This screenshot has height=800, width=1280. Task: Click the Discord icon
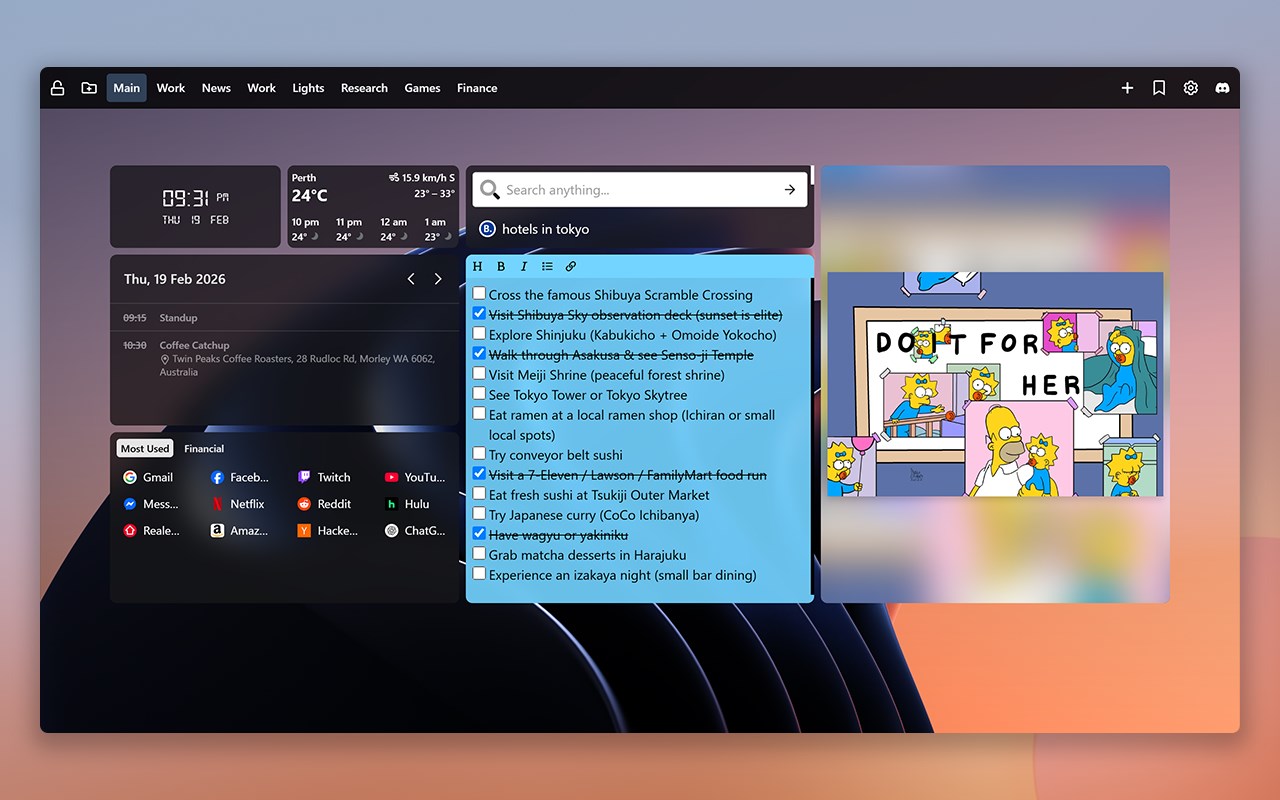(1222, 88)
